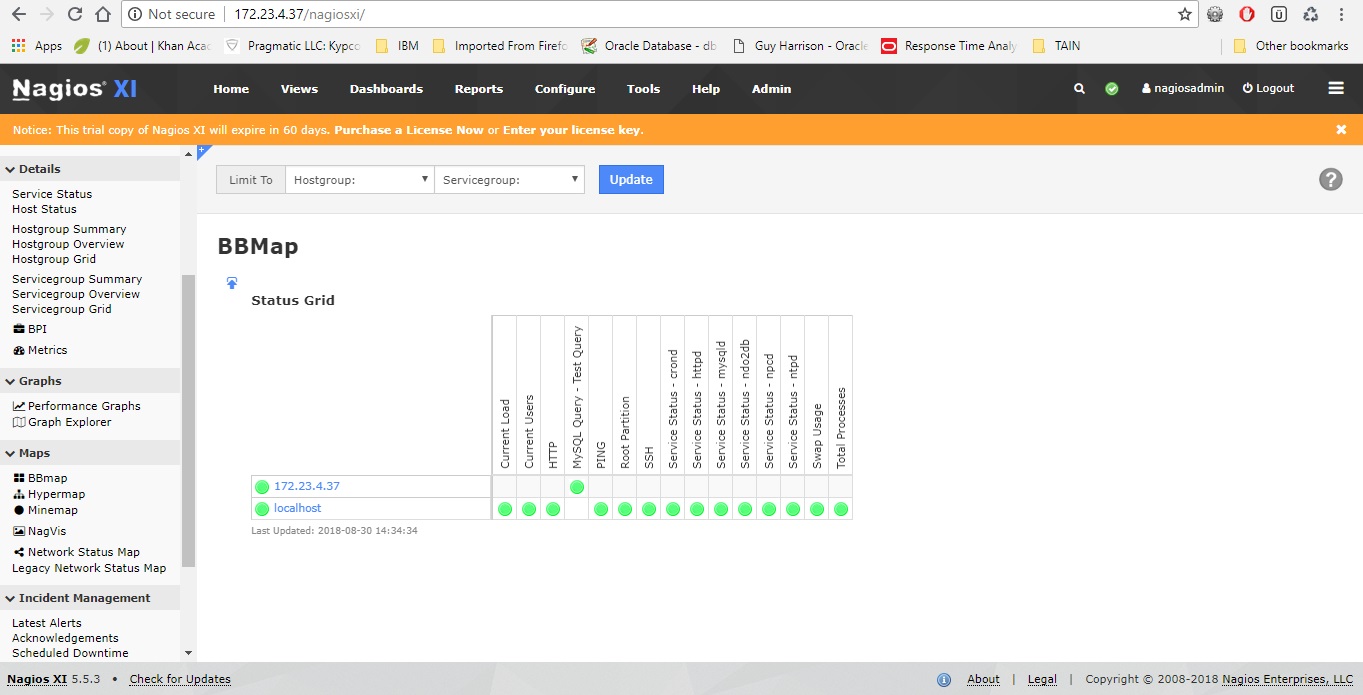Open Hostgroup Grid in sidebar

coord(54,259)
